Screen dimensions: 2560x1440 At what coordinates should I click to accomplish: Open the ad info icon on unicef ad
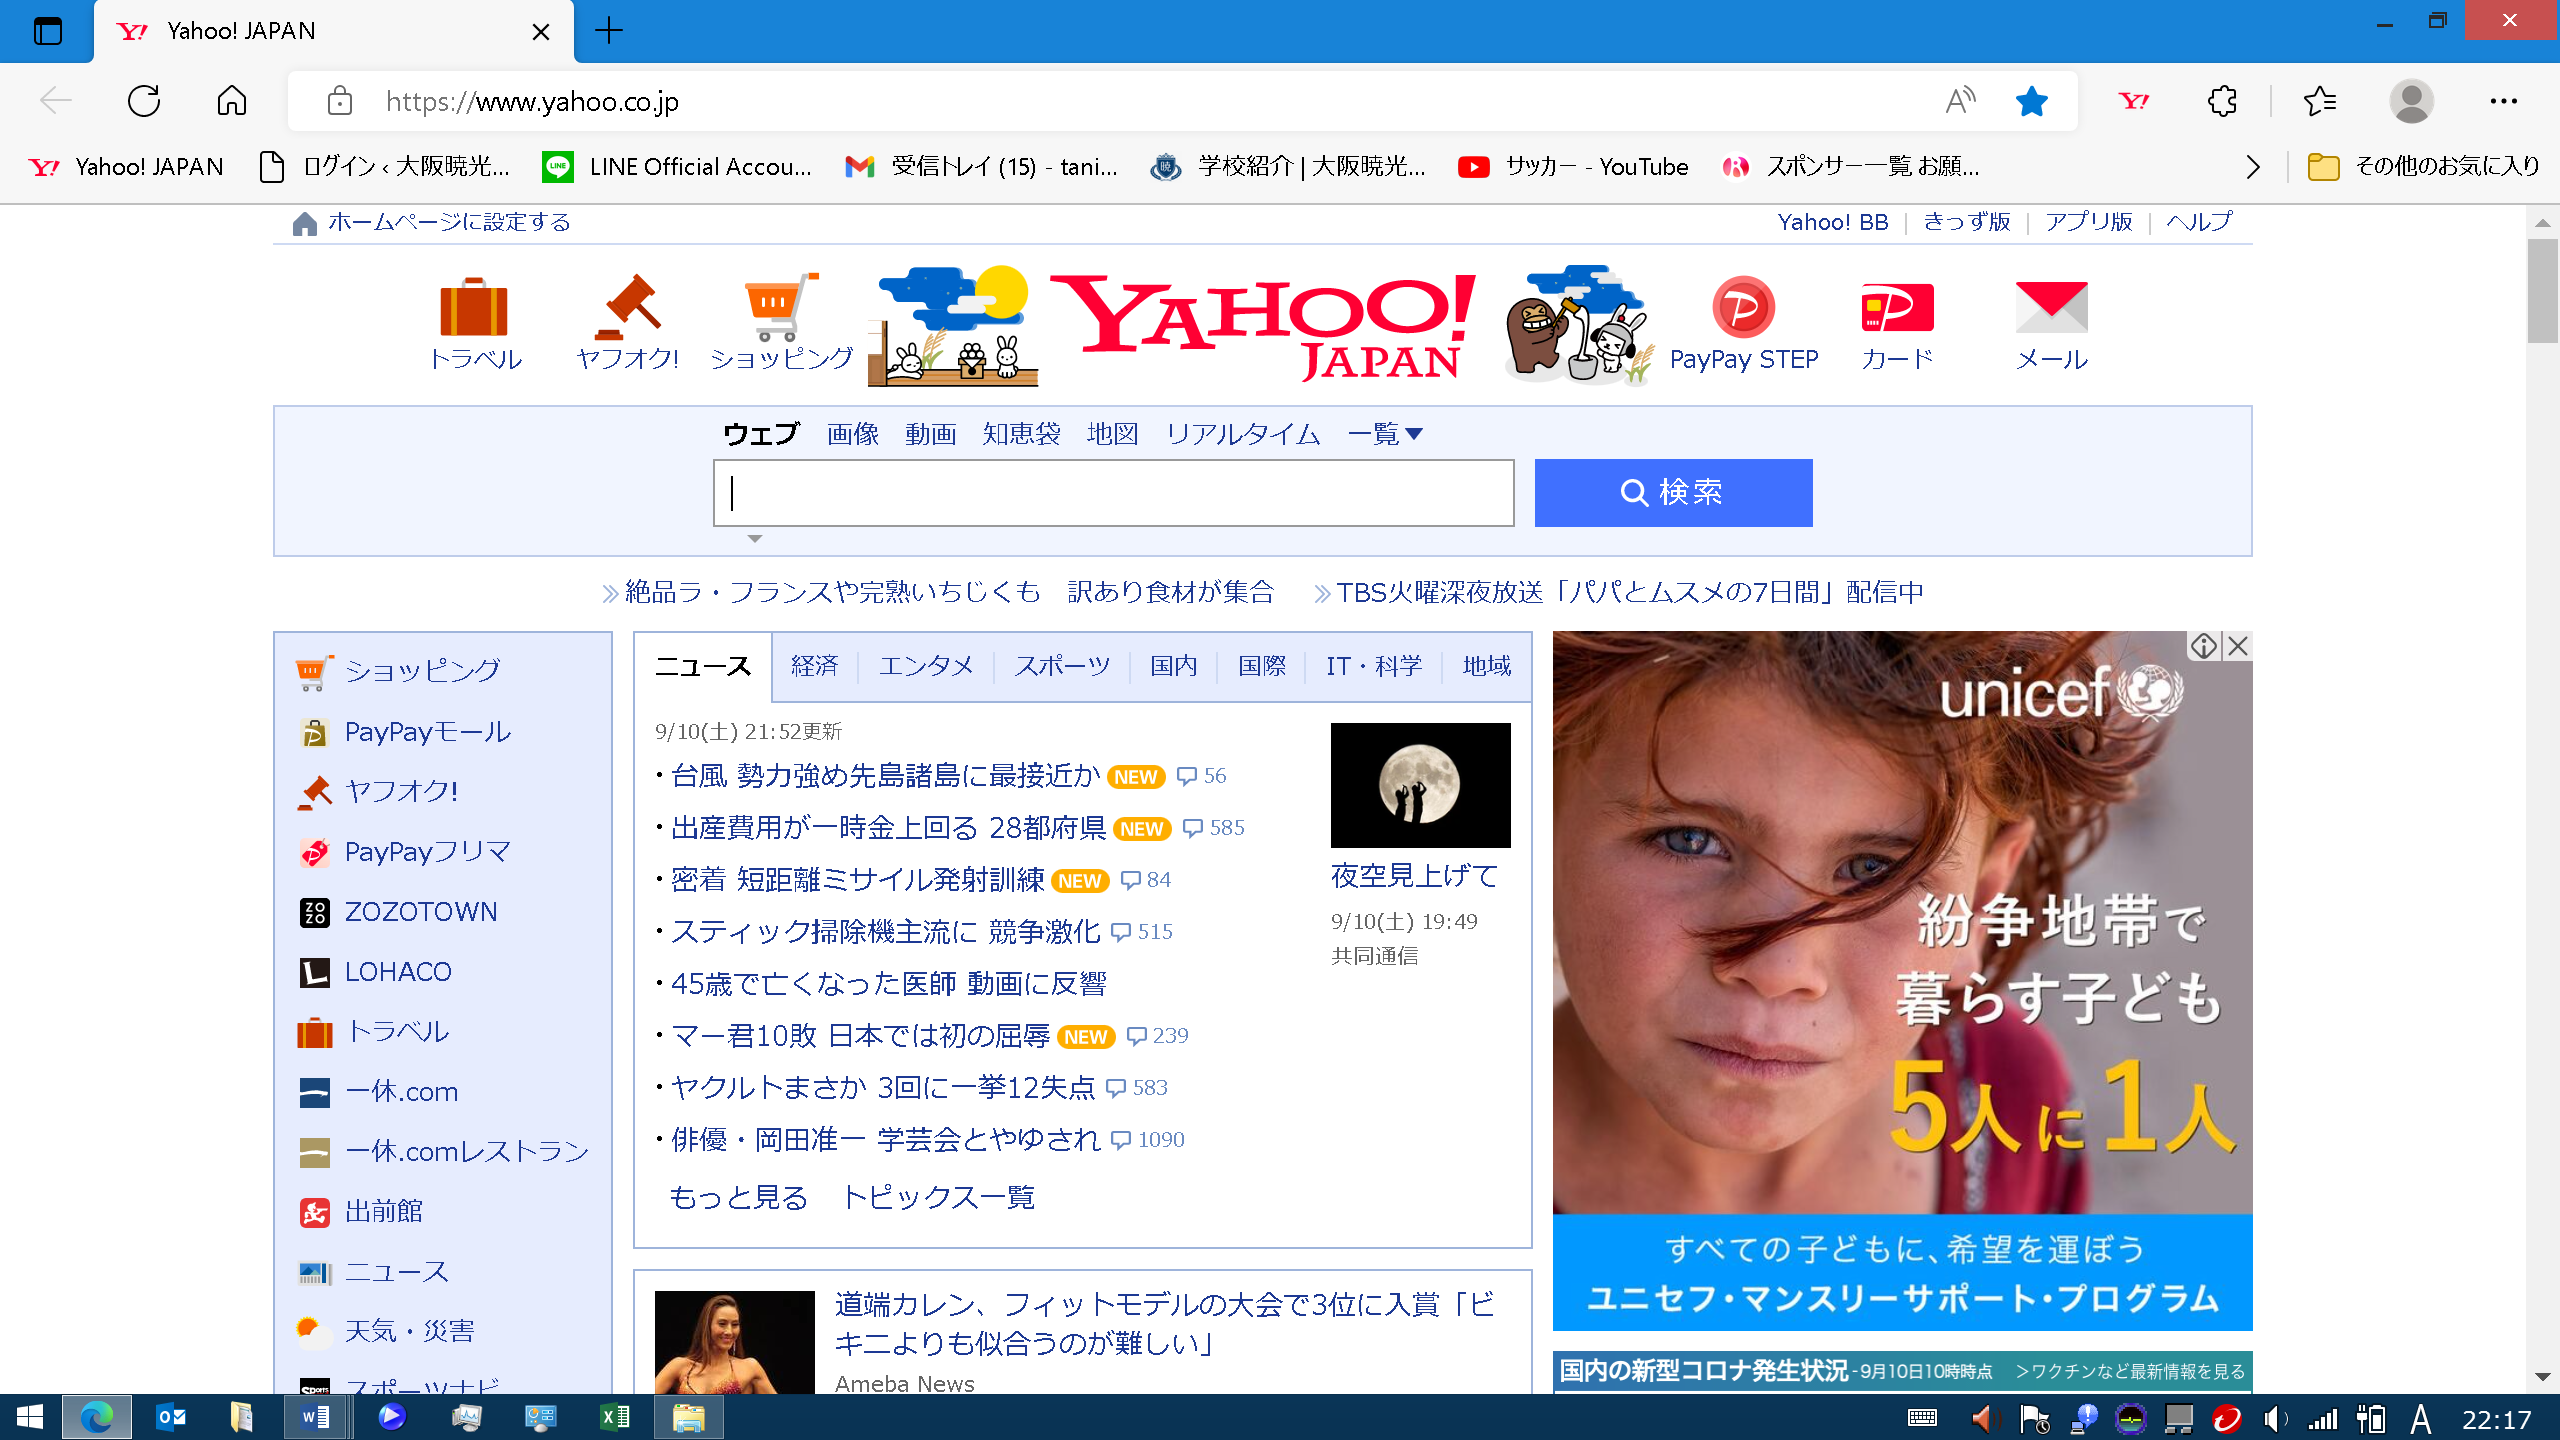[2204, 646]
